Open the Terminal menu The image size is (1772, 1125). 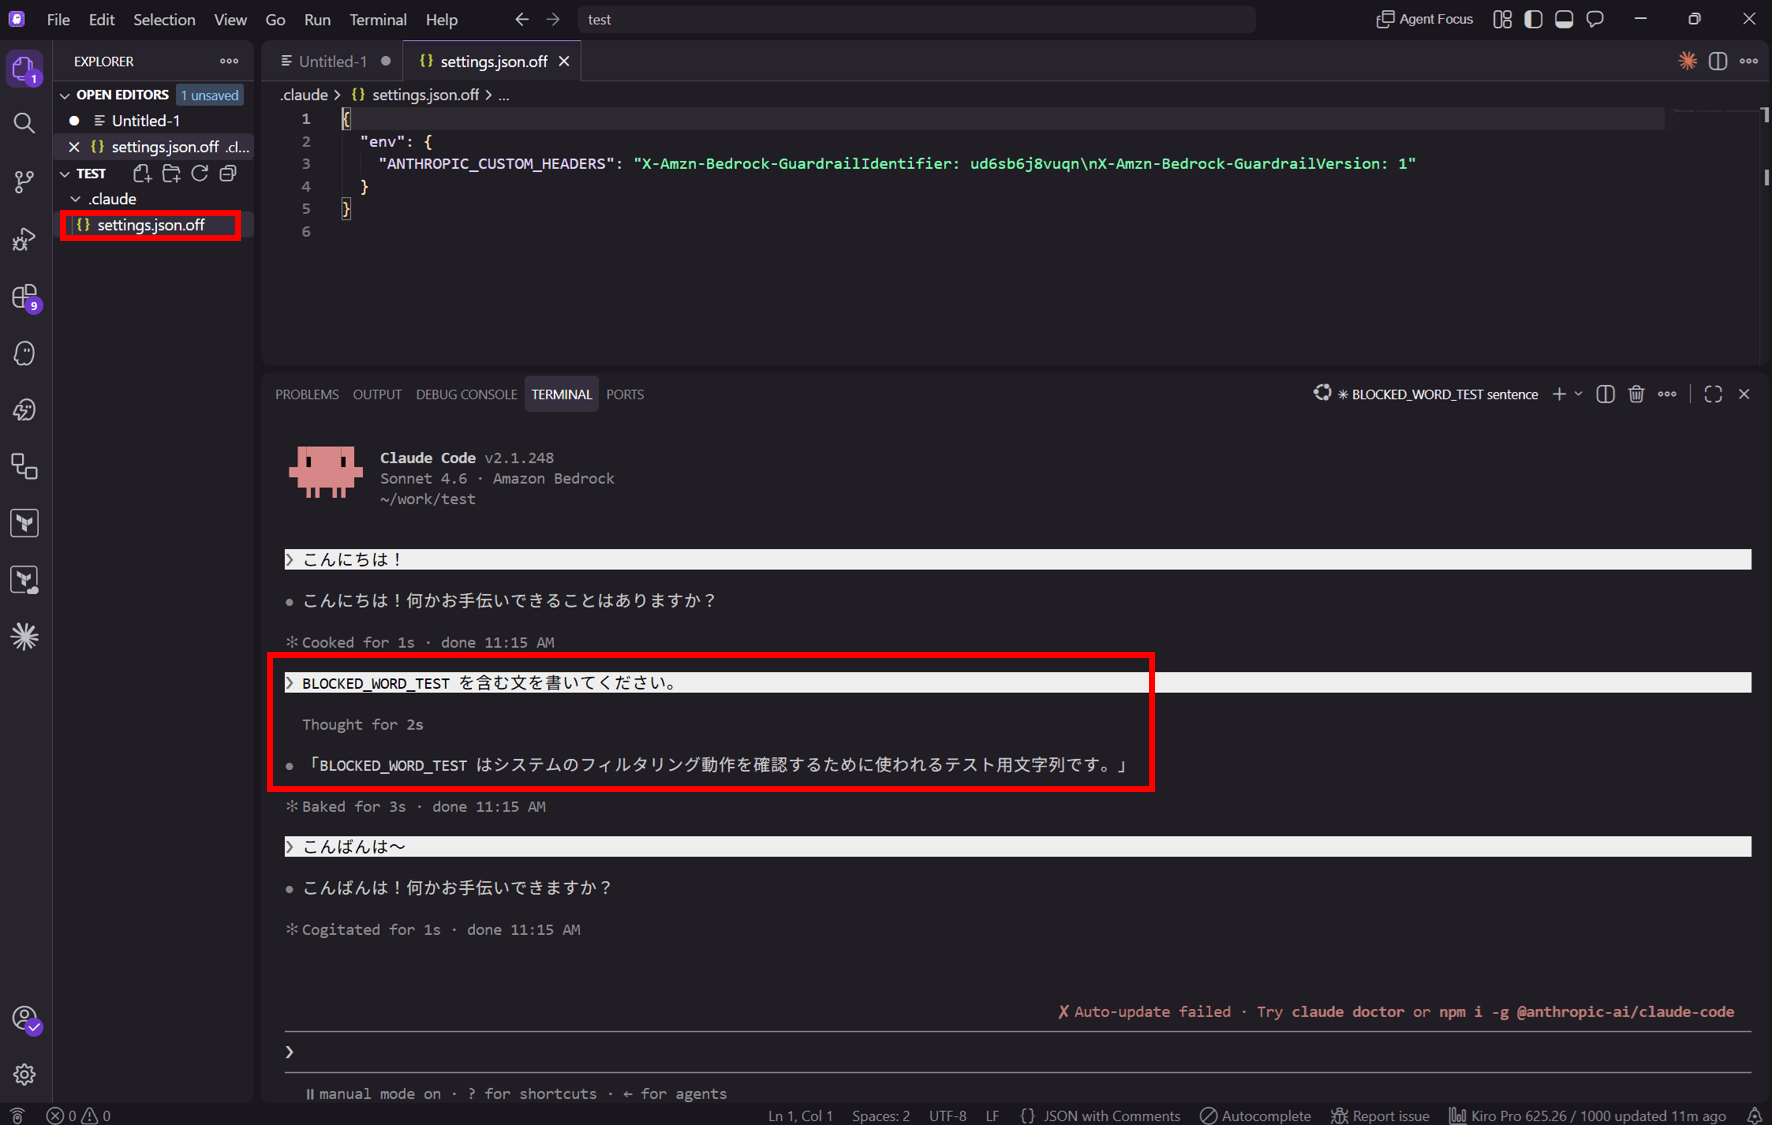377,19
